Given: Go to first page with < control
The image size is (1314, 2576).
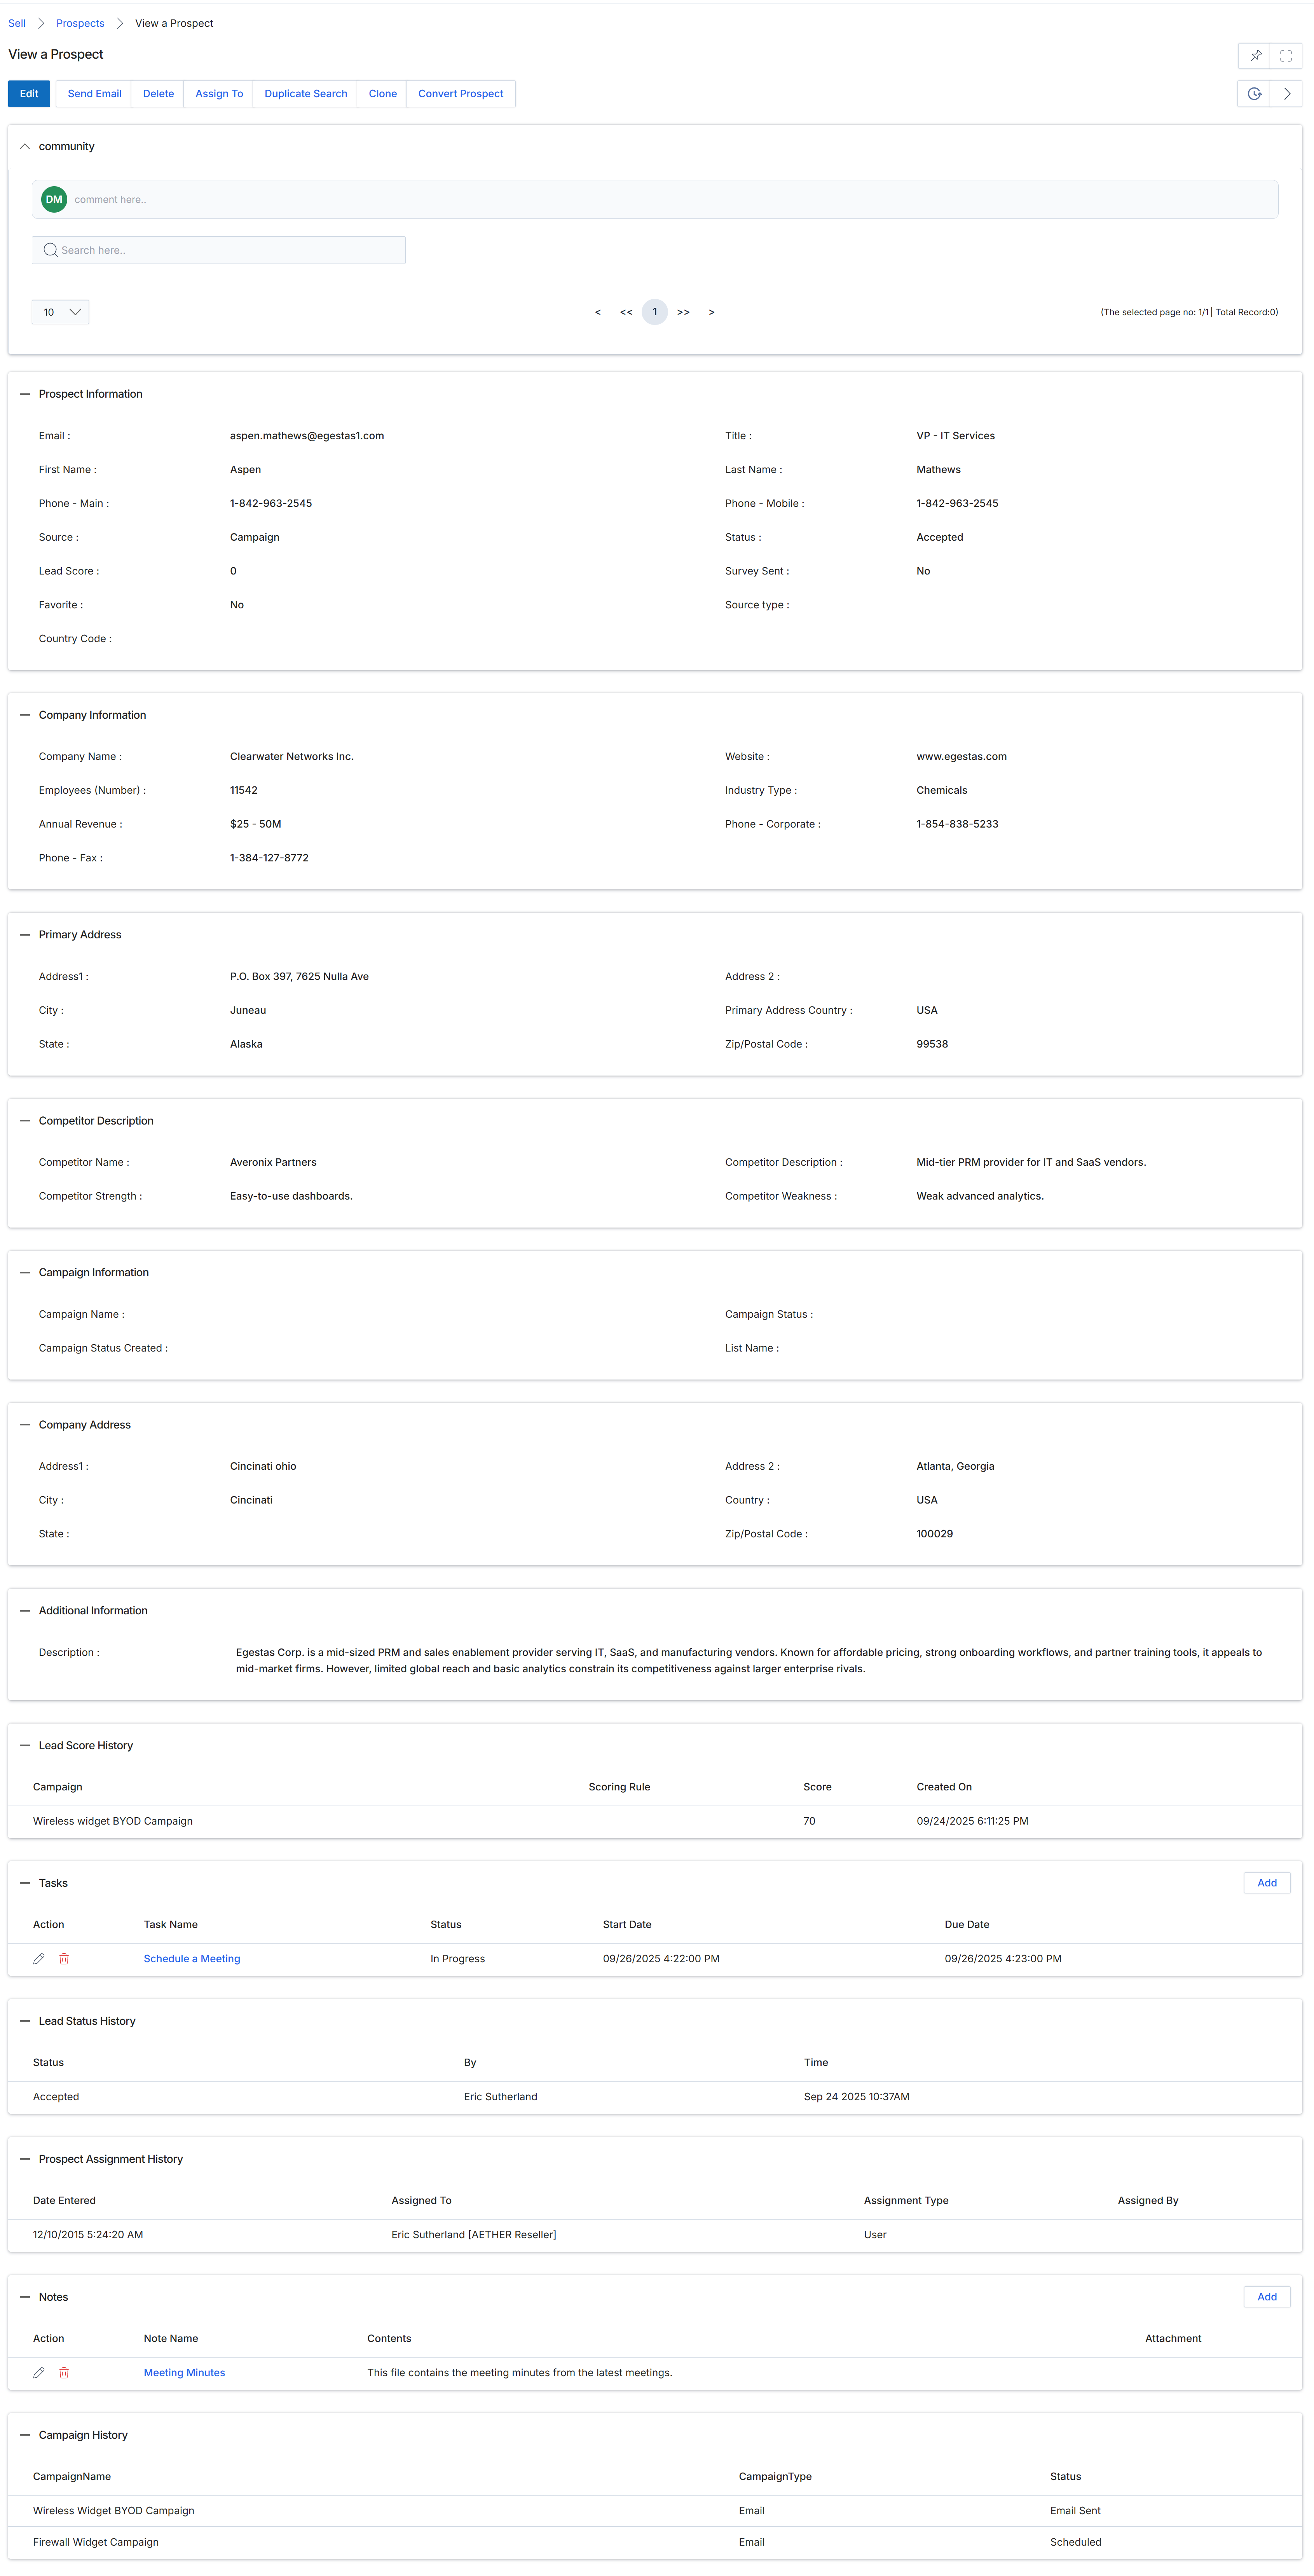Looking at the screenshot, I should tap(598, 312).
